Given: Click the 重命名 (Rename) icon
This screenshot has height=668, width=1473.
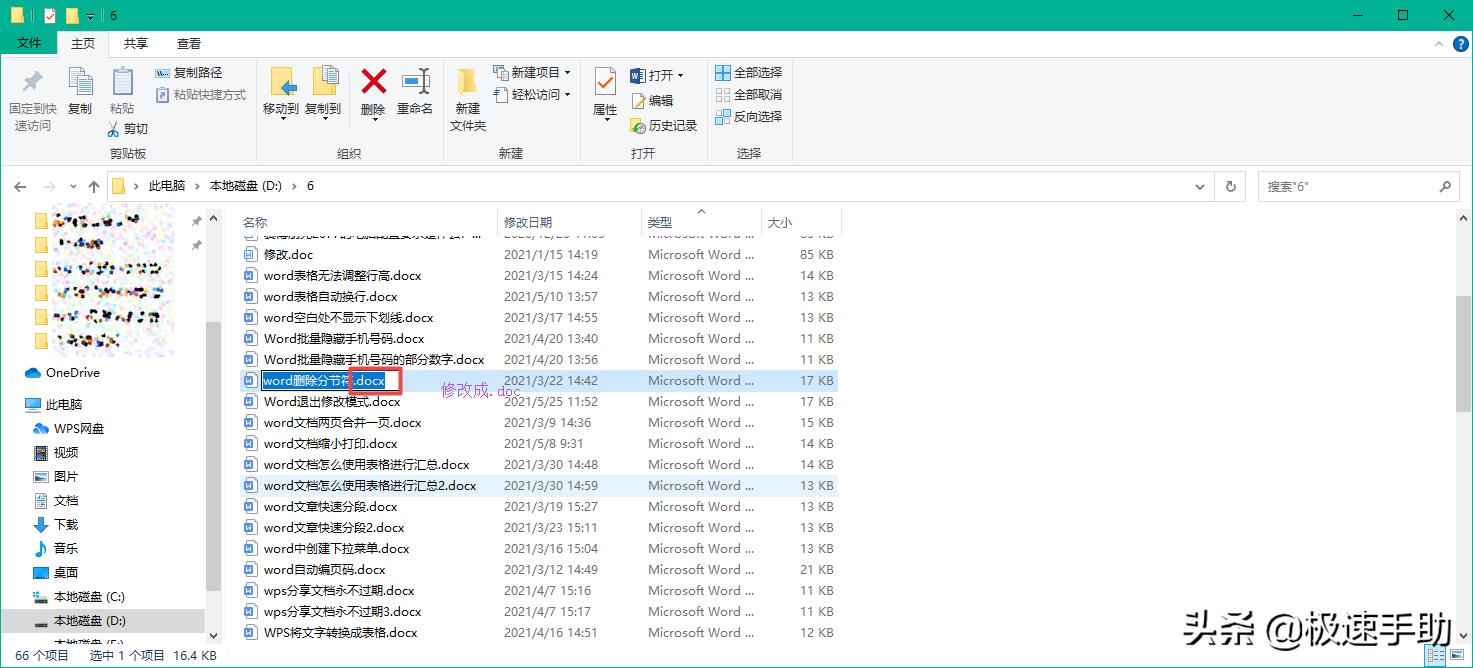Looking at the screenshot, I should (416, 97).
